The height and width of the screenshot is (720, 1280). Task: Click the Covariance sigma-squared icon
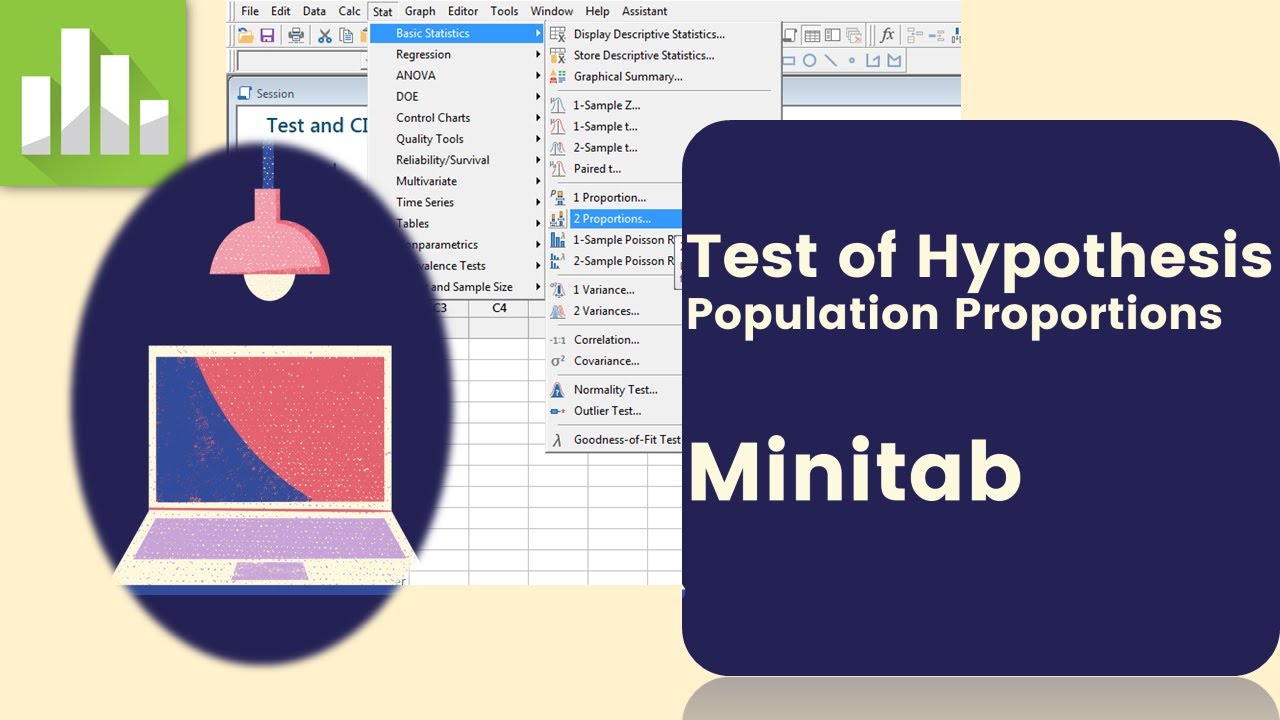pos(558,361)
